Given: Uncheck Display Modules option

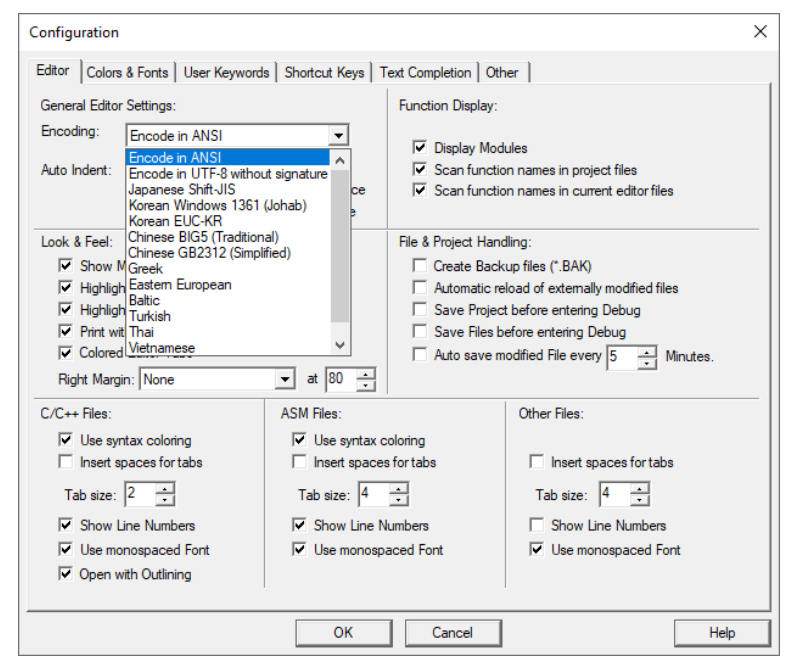Looking at the screenshot, I should coord(420,148).
